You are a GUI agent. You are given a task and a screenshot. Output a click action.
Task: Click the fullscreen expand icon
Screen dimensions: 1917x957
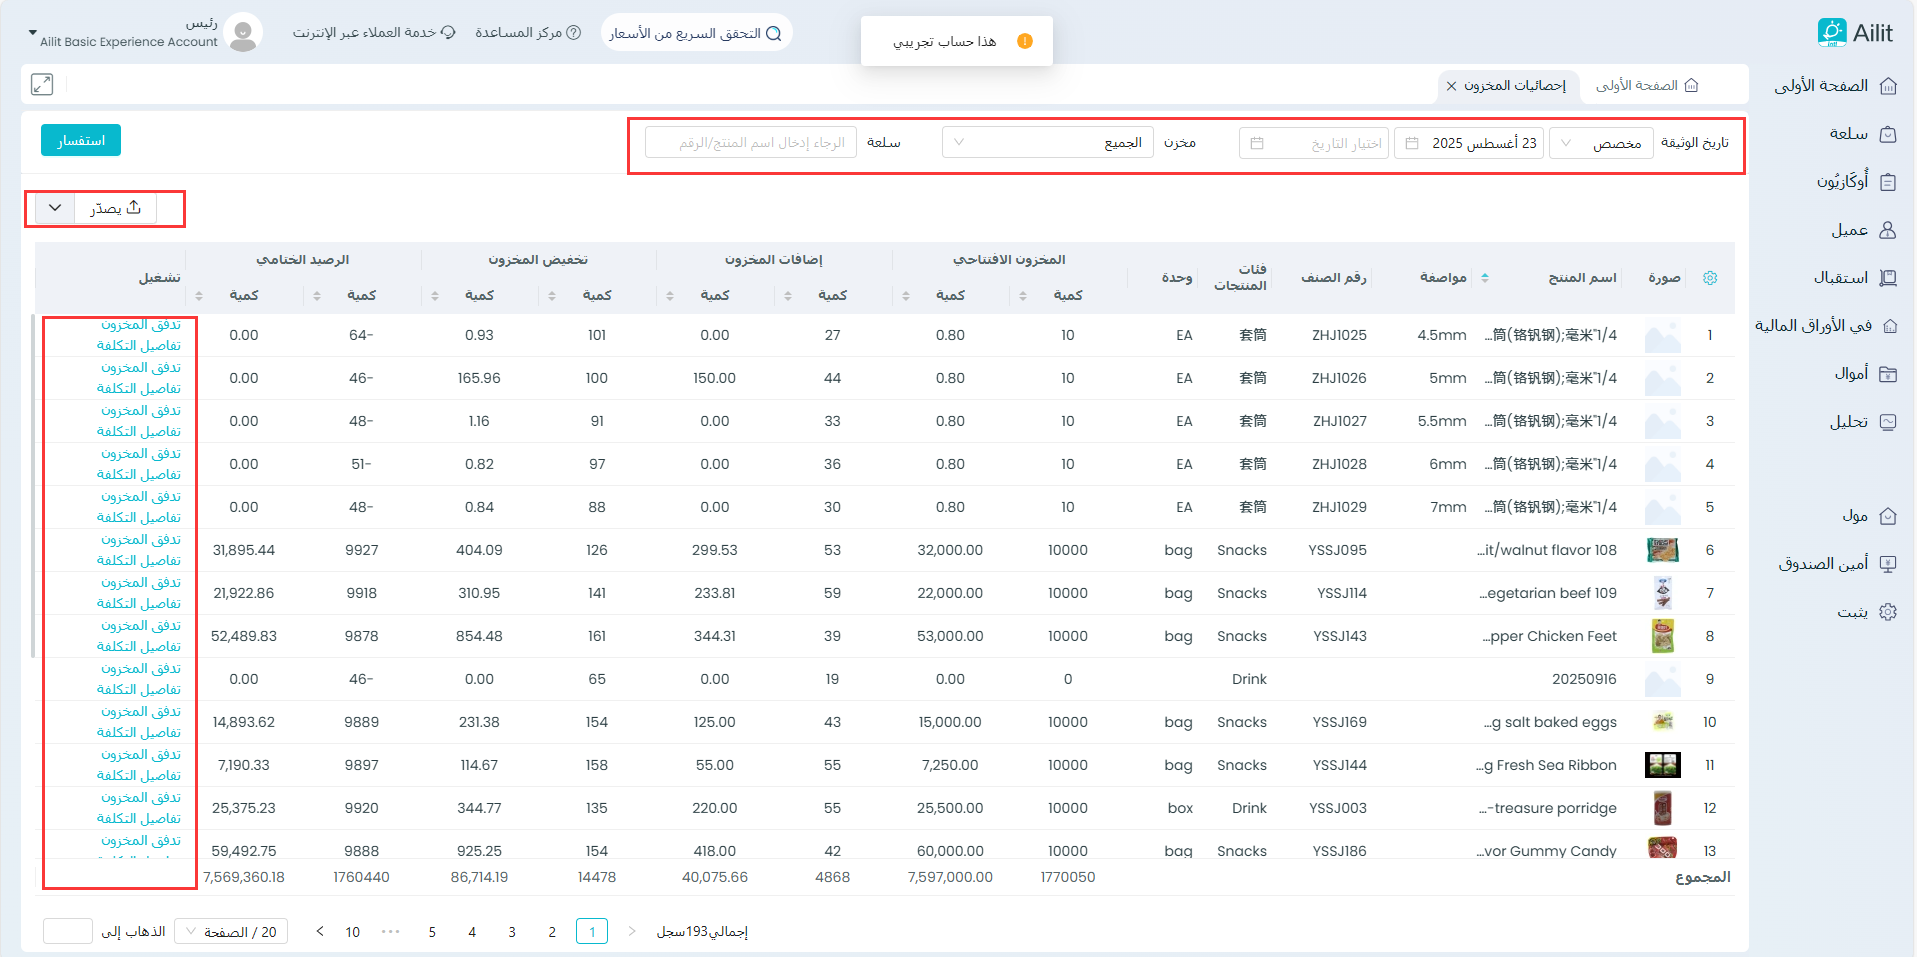[42, 85]
